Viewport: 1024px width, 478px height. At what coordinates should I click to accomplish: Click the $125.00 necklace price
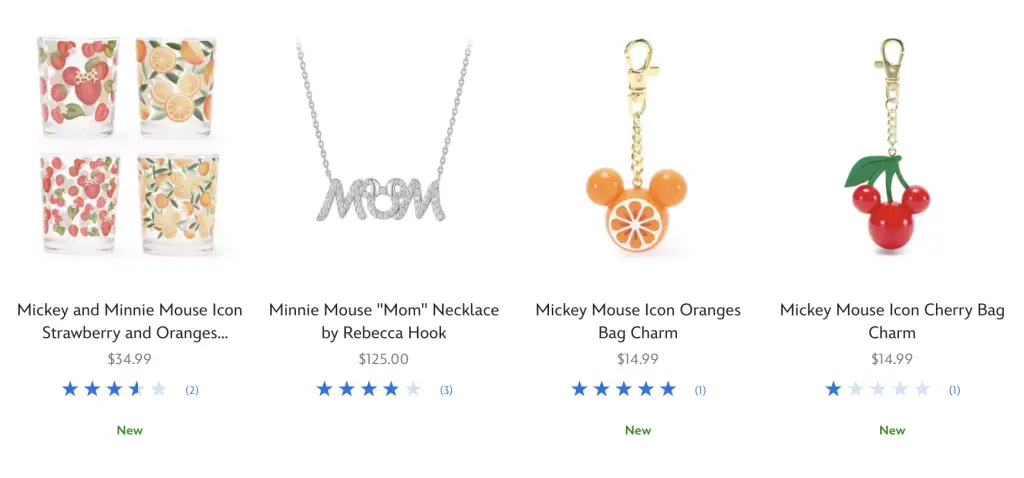coord(384,359)
